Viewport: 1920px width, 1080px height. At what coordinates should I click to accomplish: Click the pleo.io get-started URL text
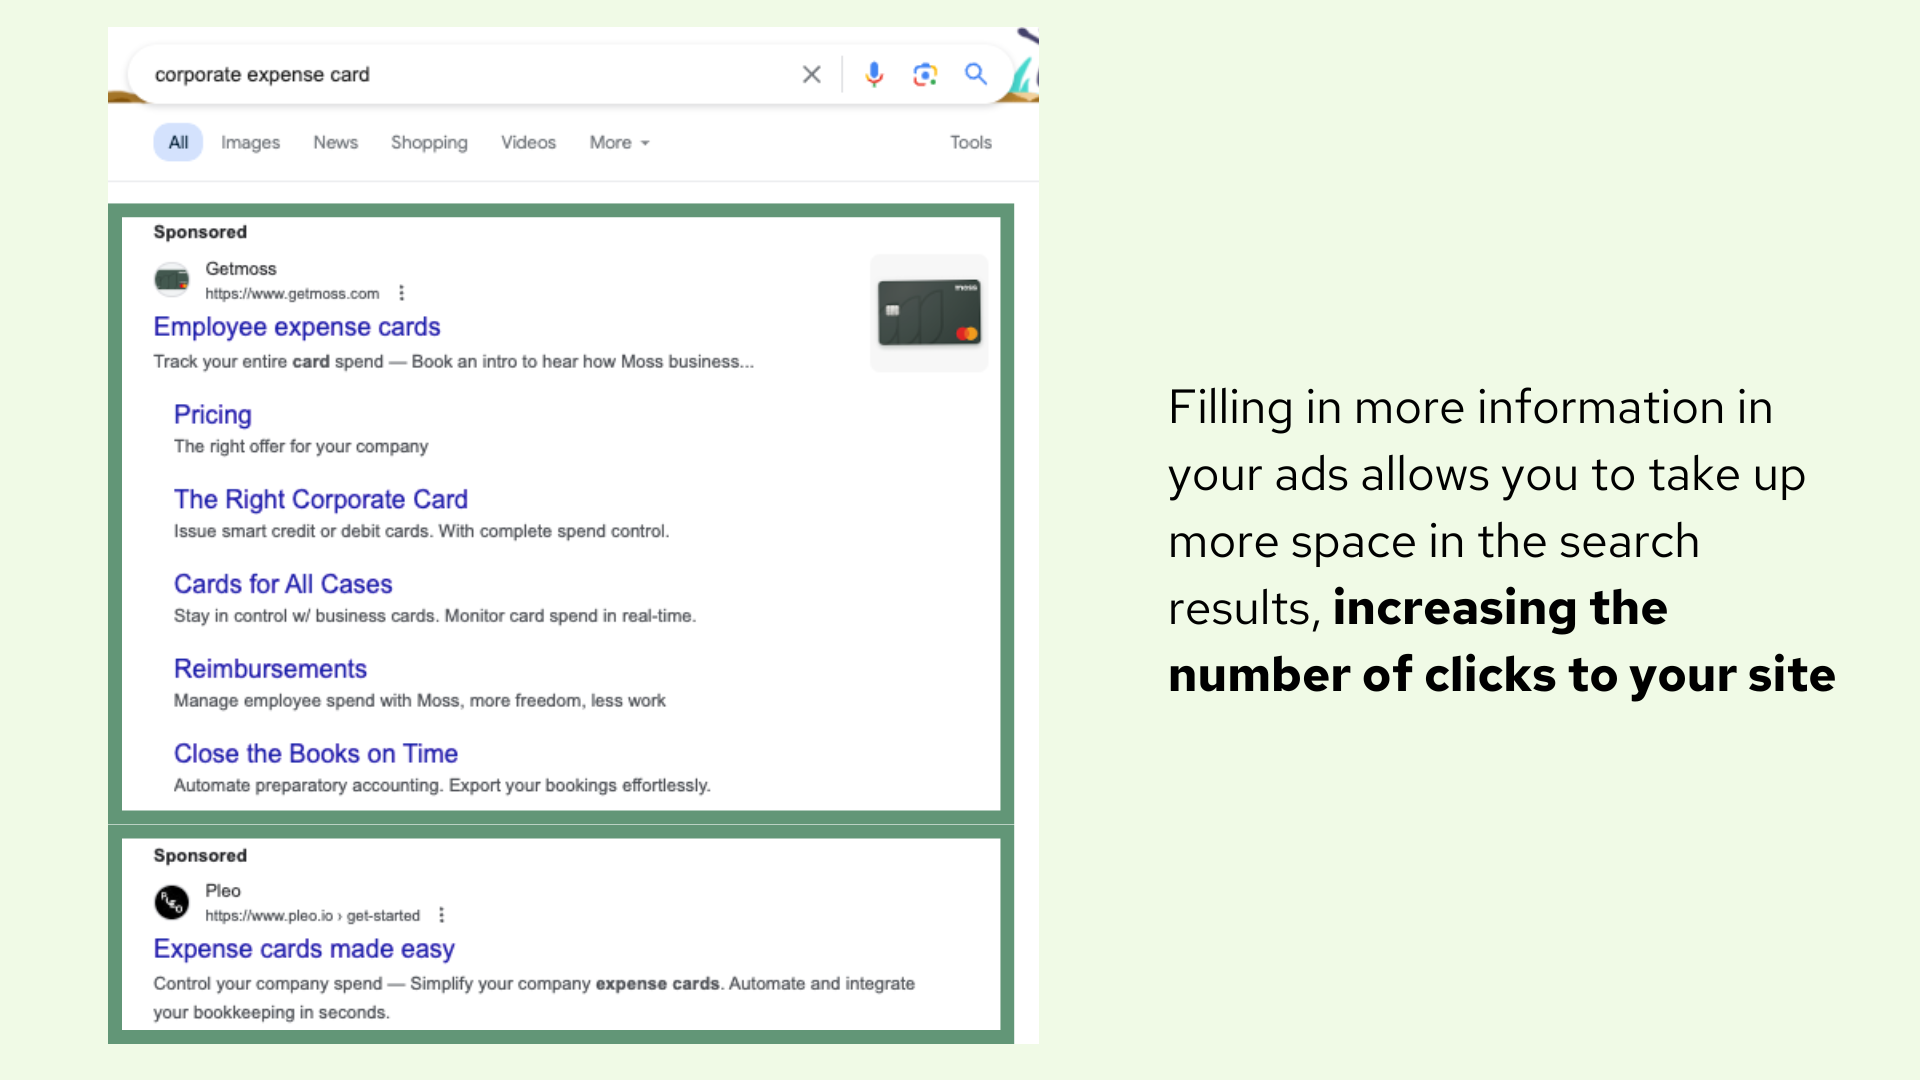312,915
